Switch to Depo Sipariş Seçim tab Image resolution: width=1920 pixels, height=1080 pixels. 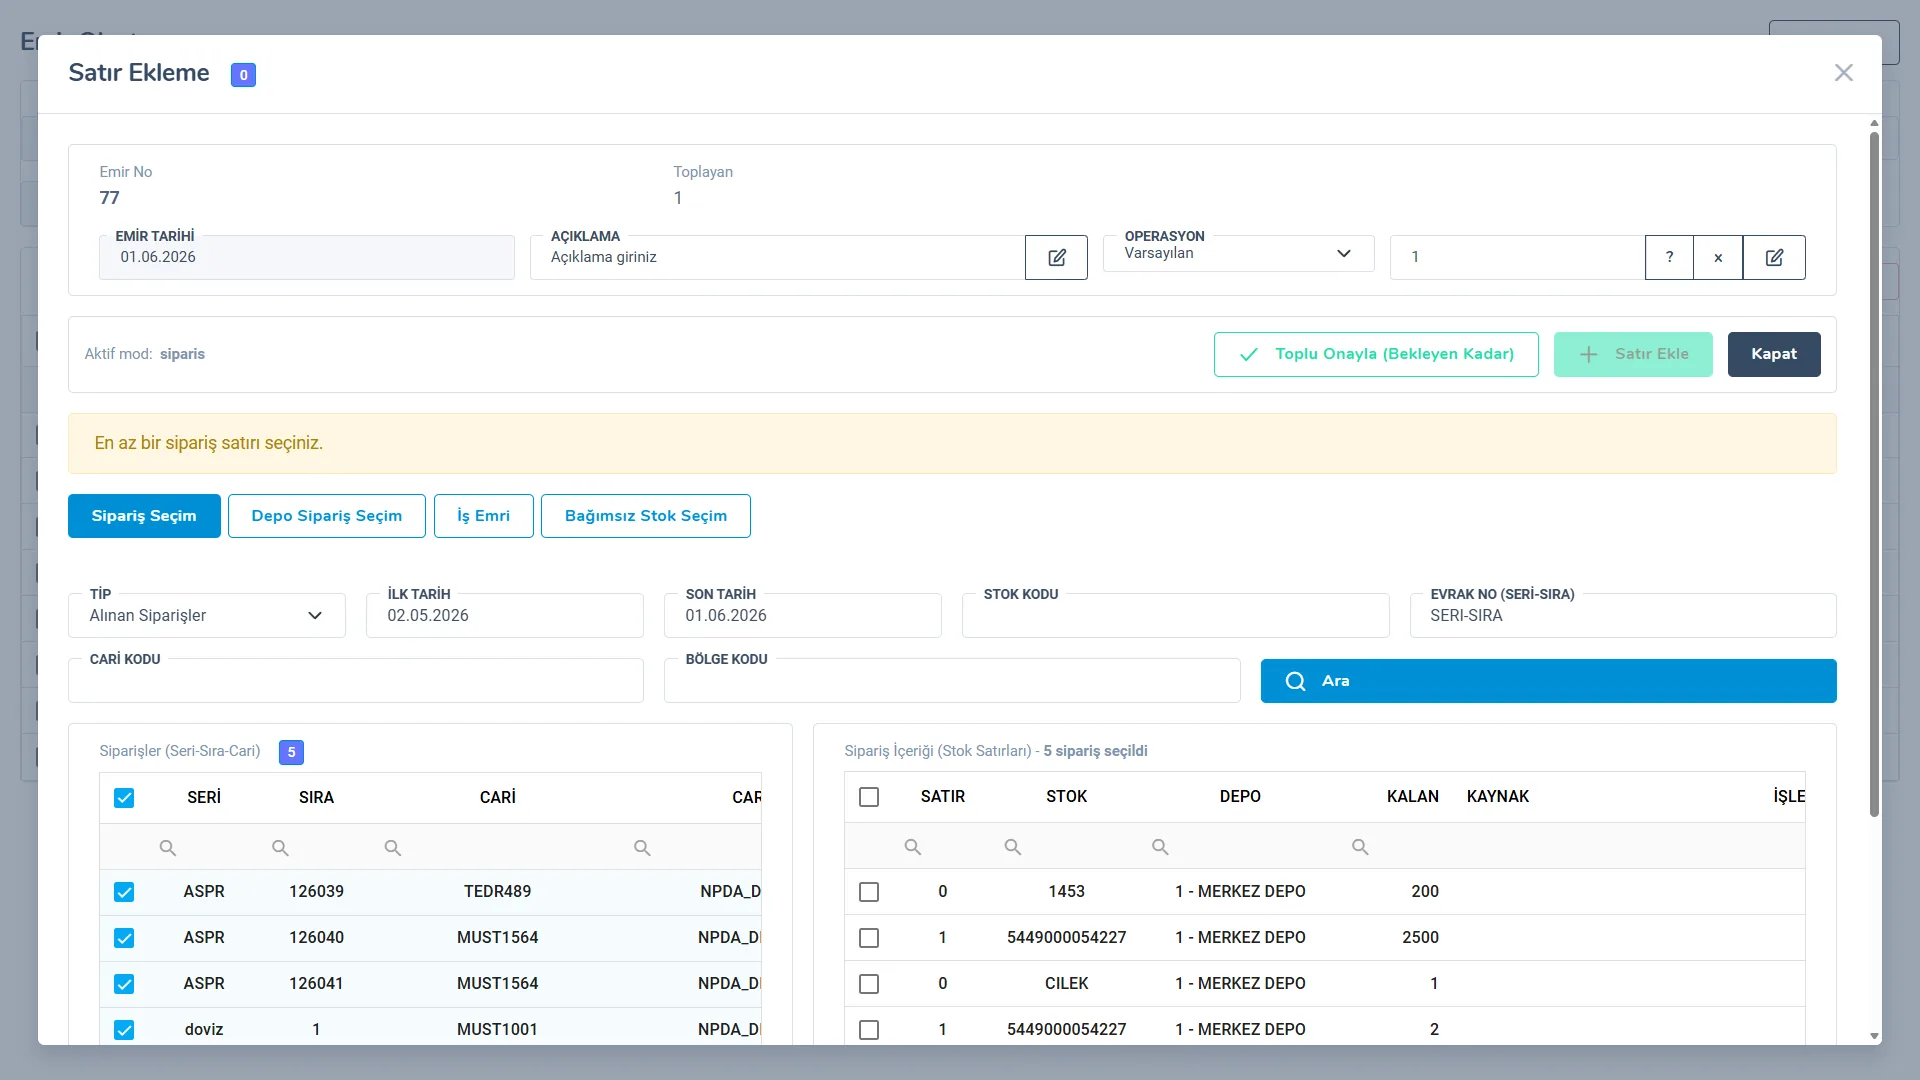pos(327,516)
